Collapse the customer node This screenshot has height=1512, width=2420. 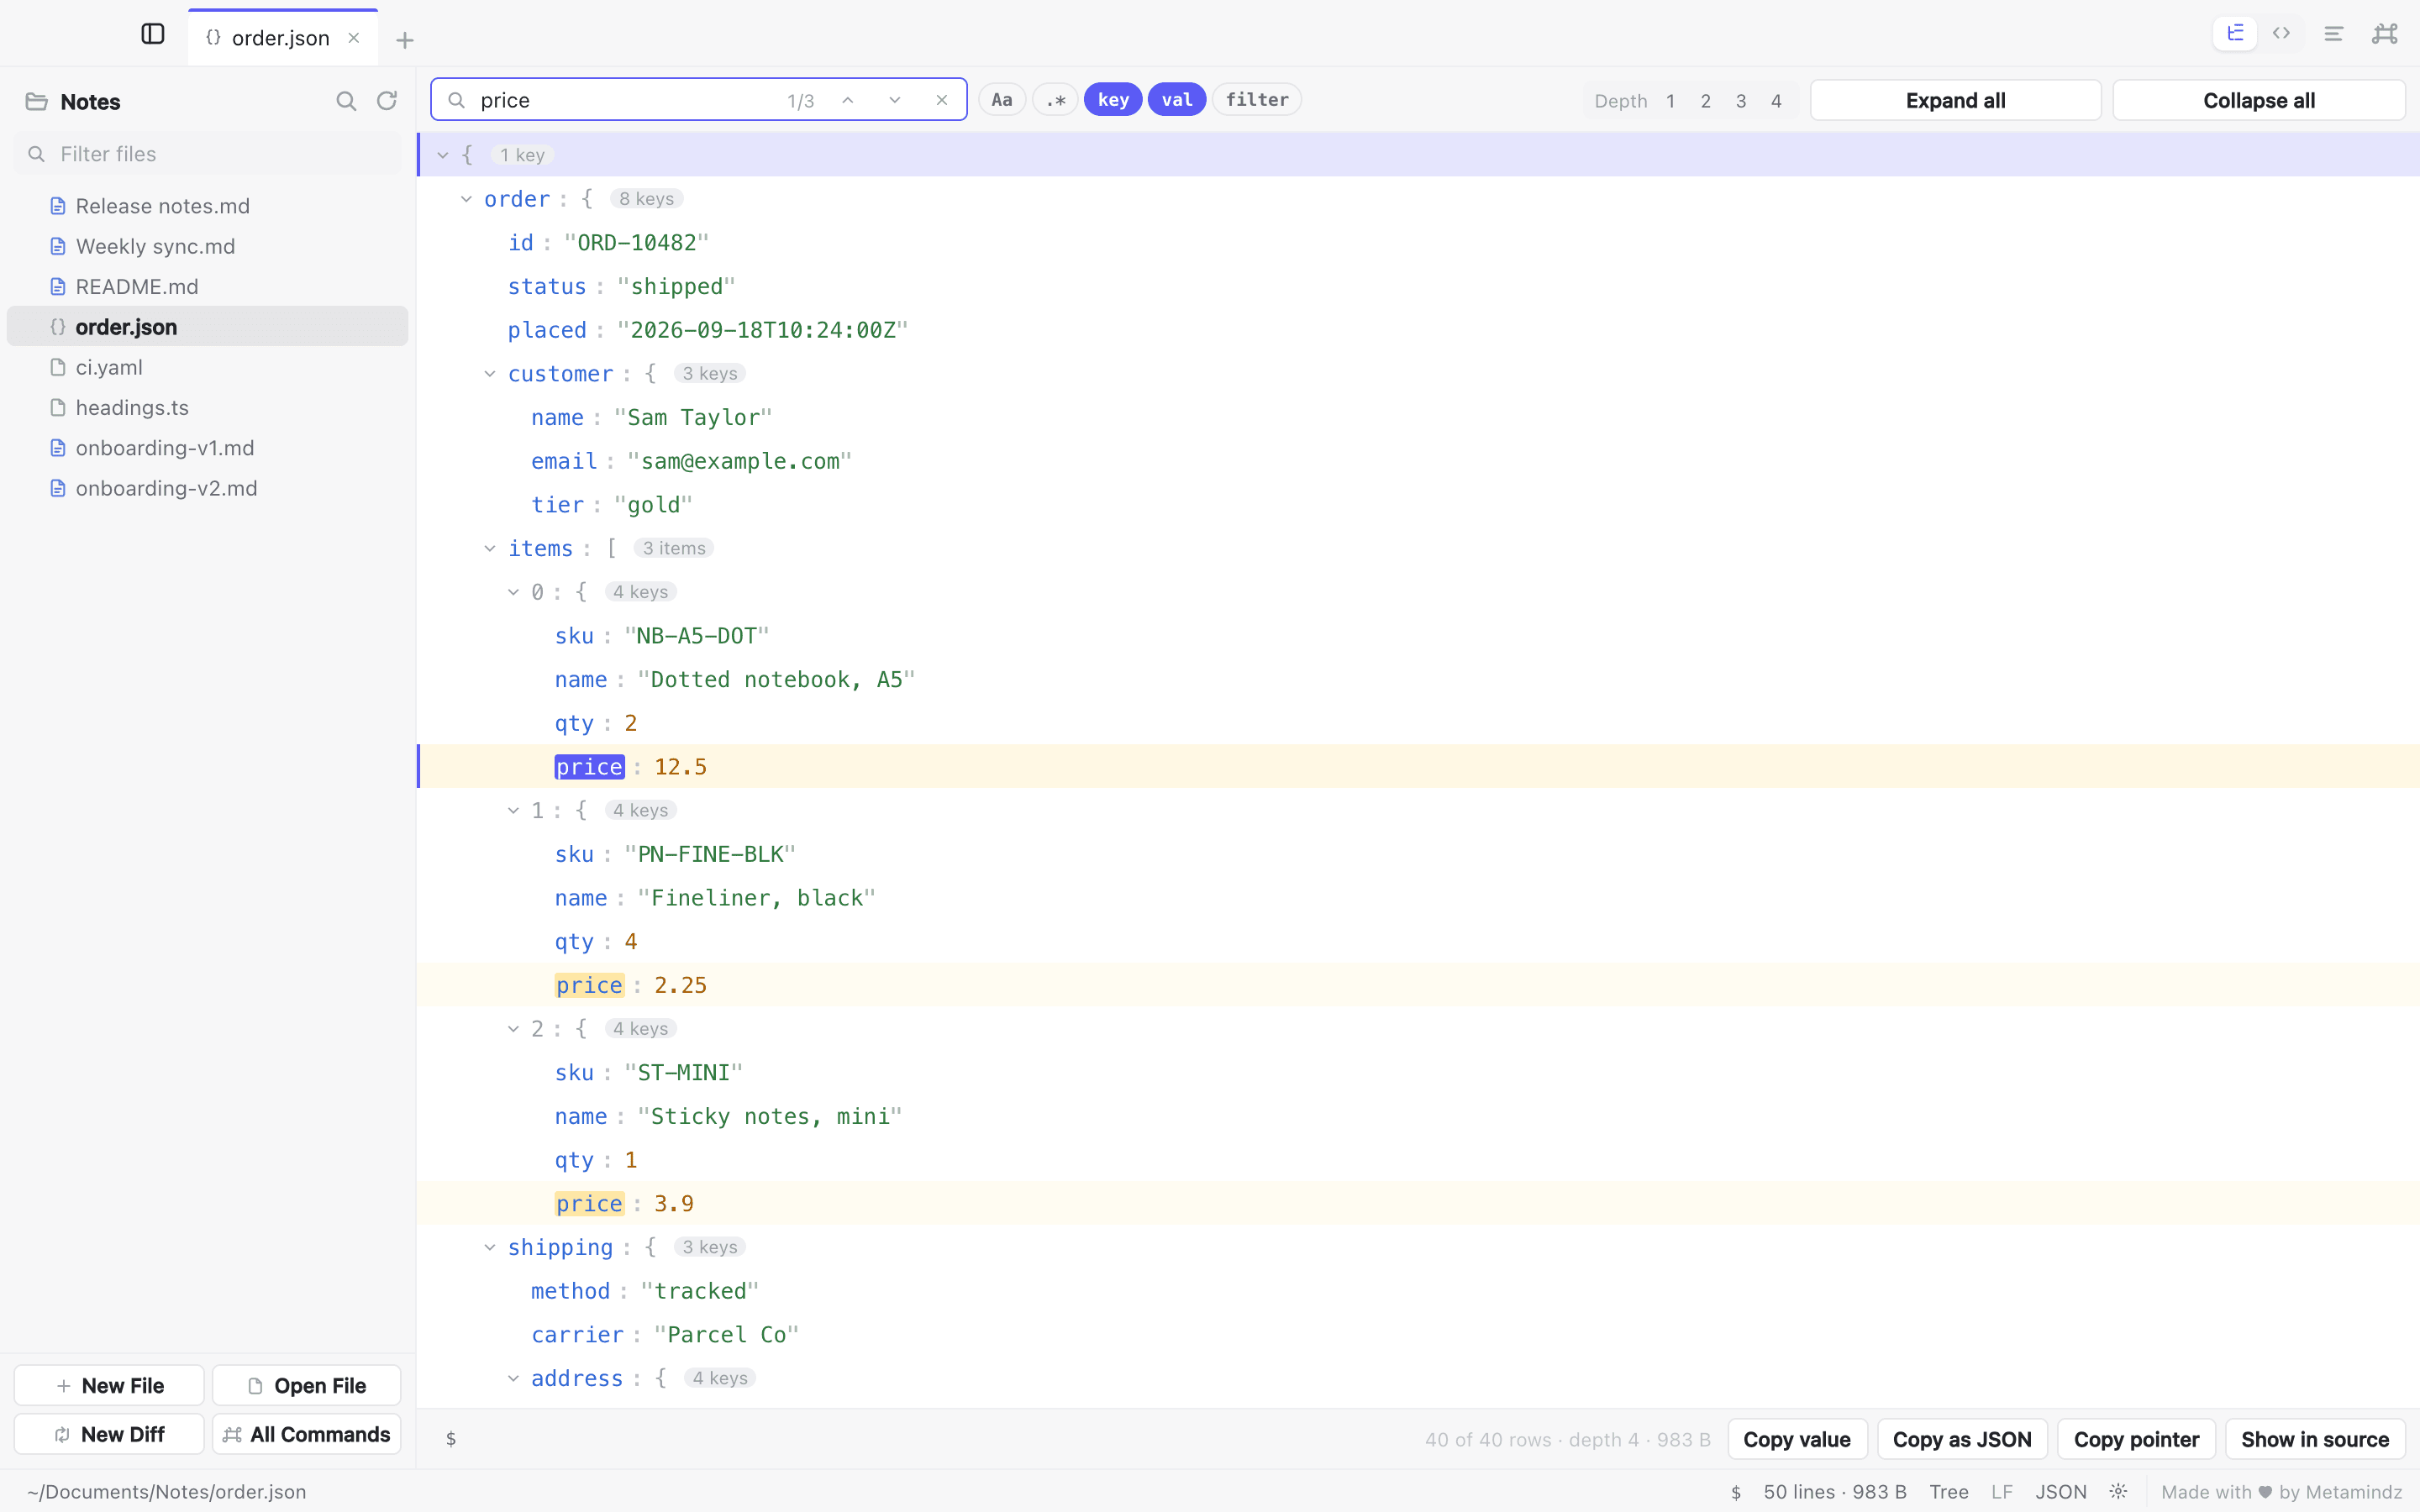point(490,374)
